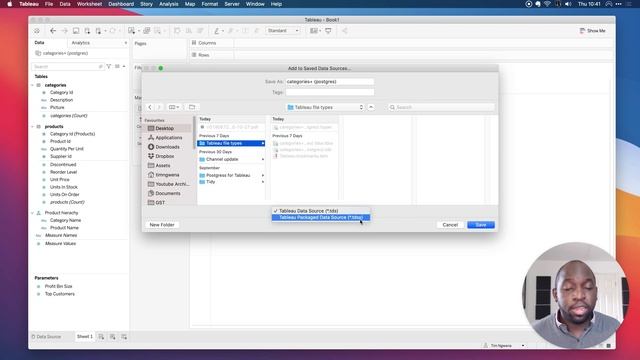Select Downloads in Favourites sidebar

coord(167,147)
